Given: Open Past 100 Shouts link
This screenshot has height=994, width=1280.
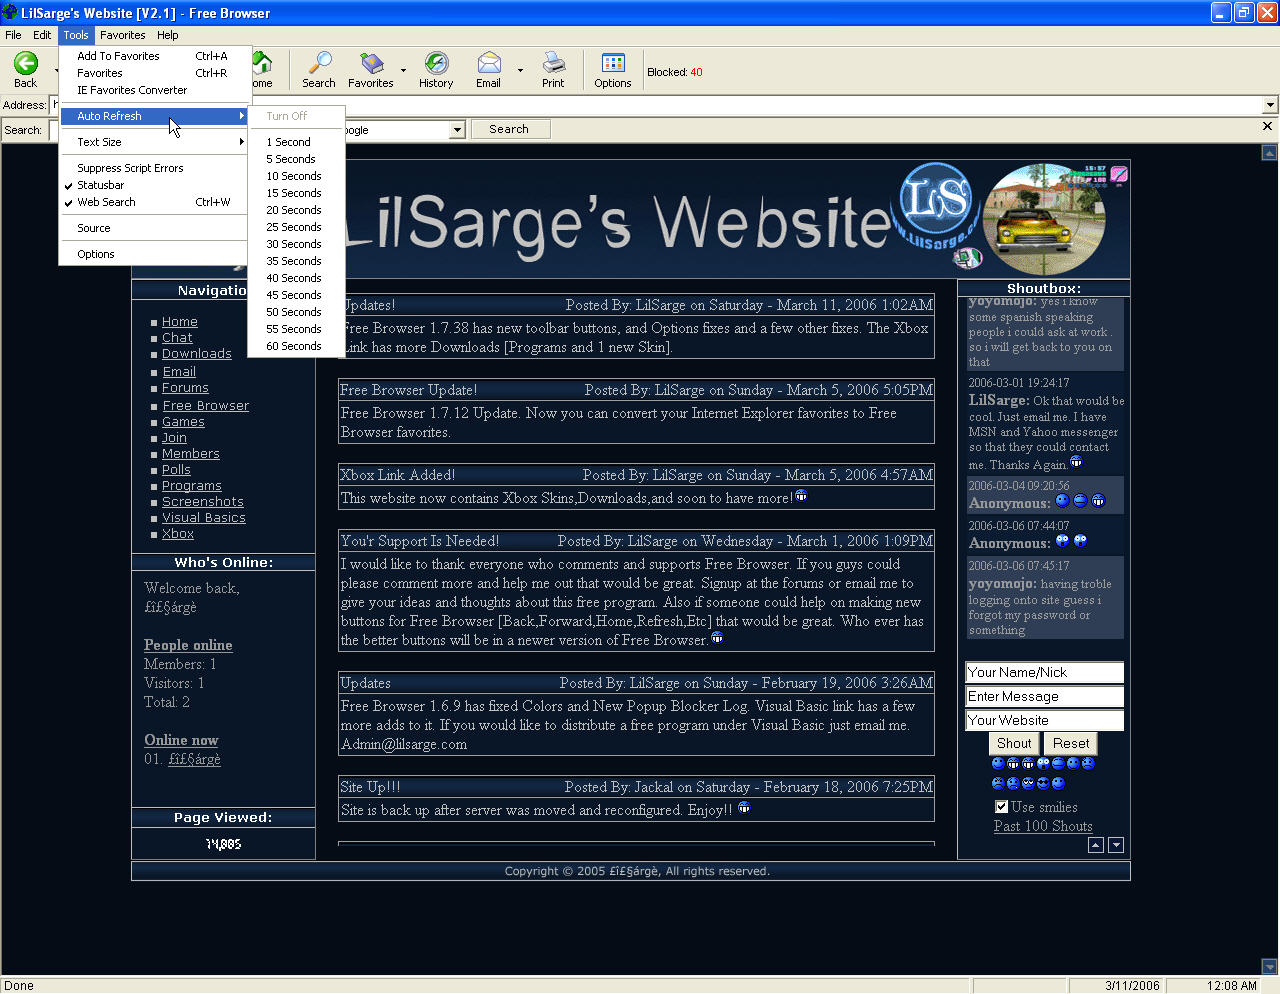Looking at the screenshot, I should (x=1043, y=826).
